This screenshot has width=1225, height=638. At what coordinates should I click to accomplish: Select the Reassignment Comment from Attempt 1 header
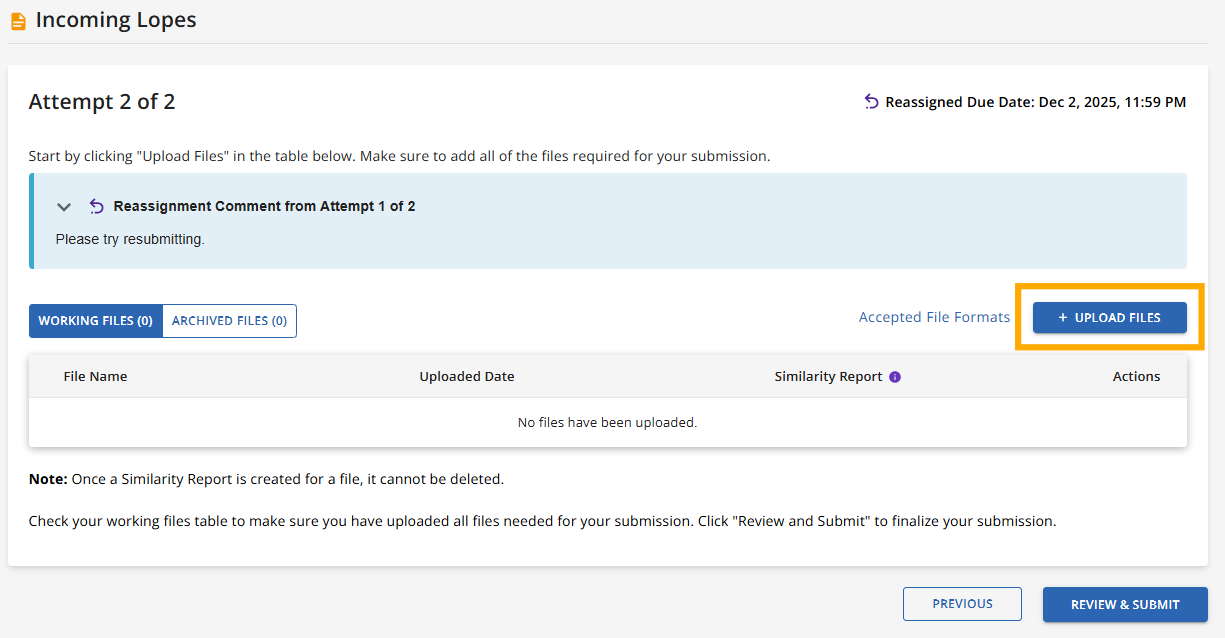coord(264,206)
